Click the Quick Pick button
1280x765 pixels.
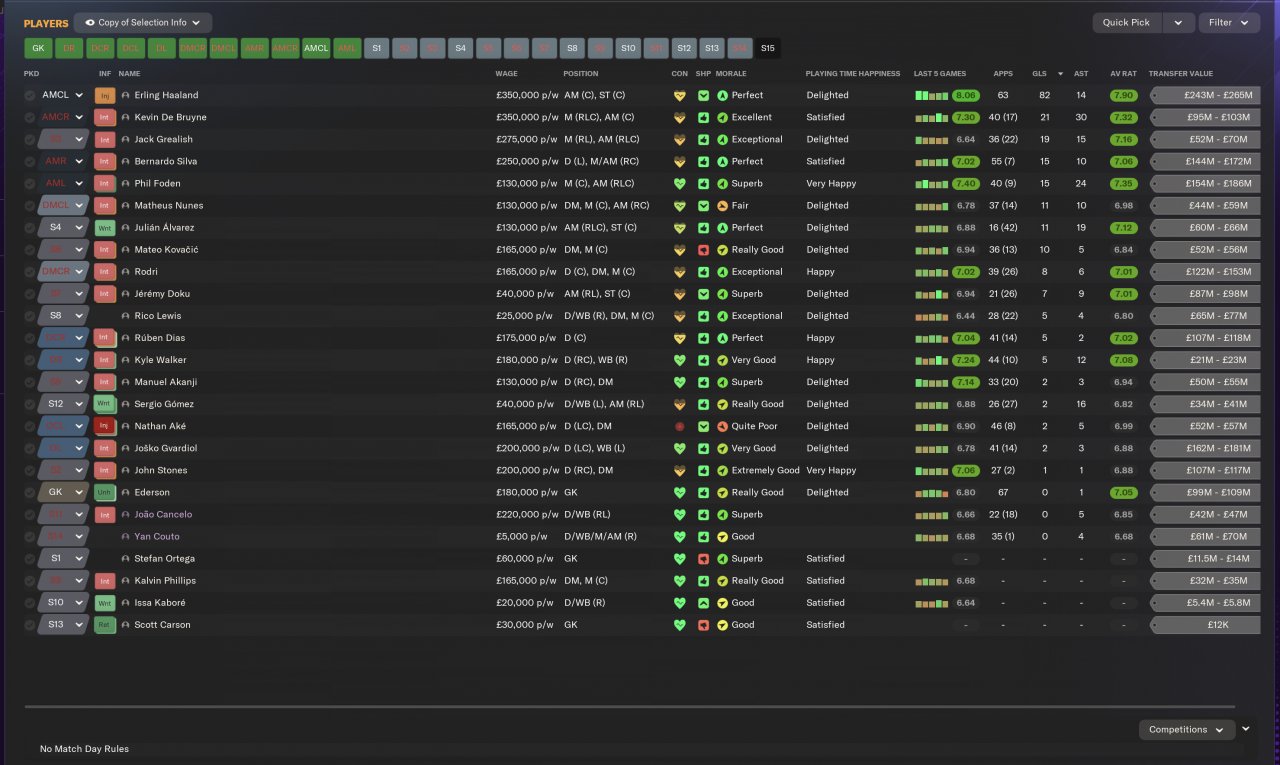click(x=1126, y=22)
